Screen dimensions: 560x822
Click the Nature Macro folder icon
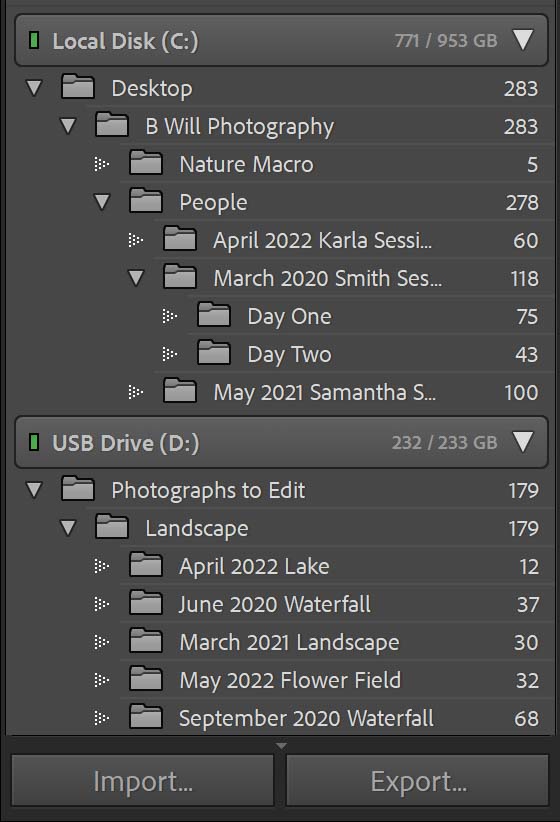(x=146, y=163)
